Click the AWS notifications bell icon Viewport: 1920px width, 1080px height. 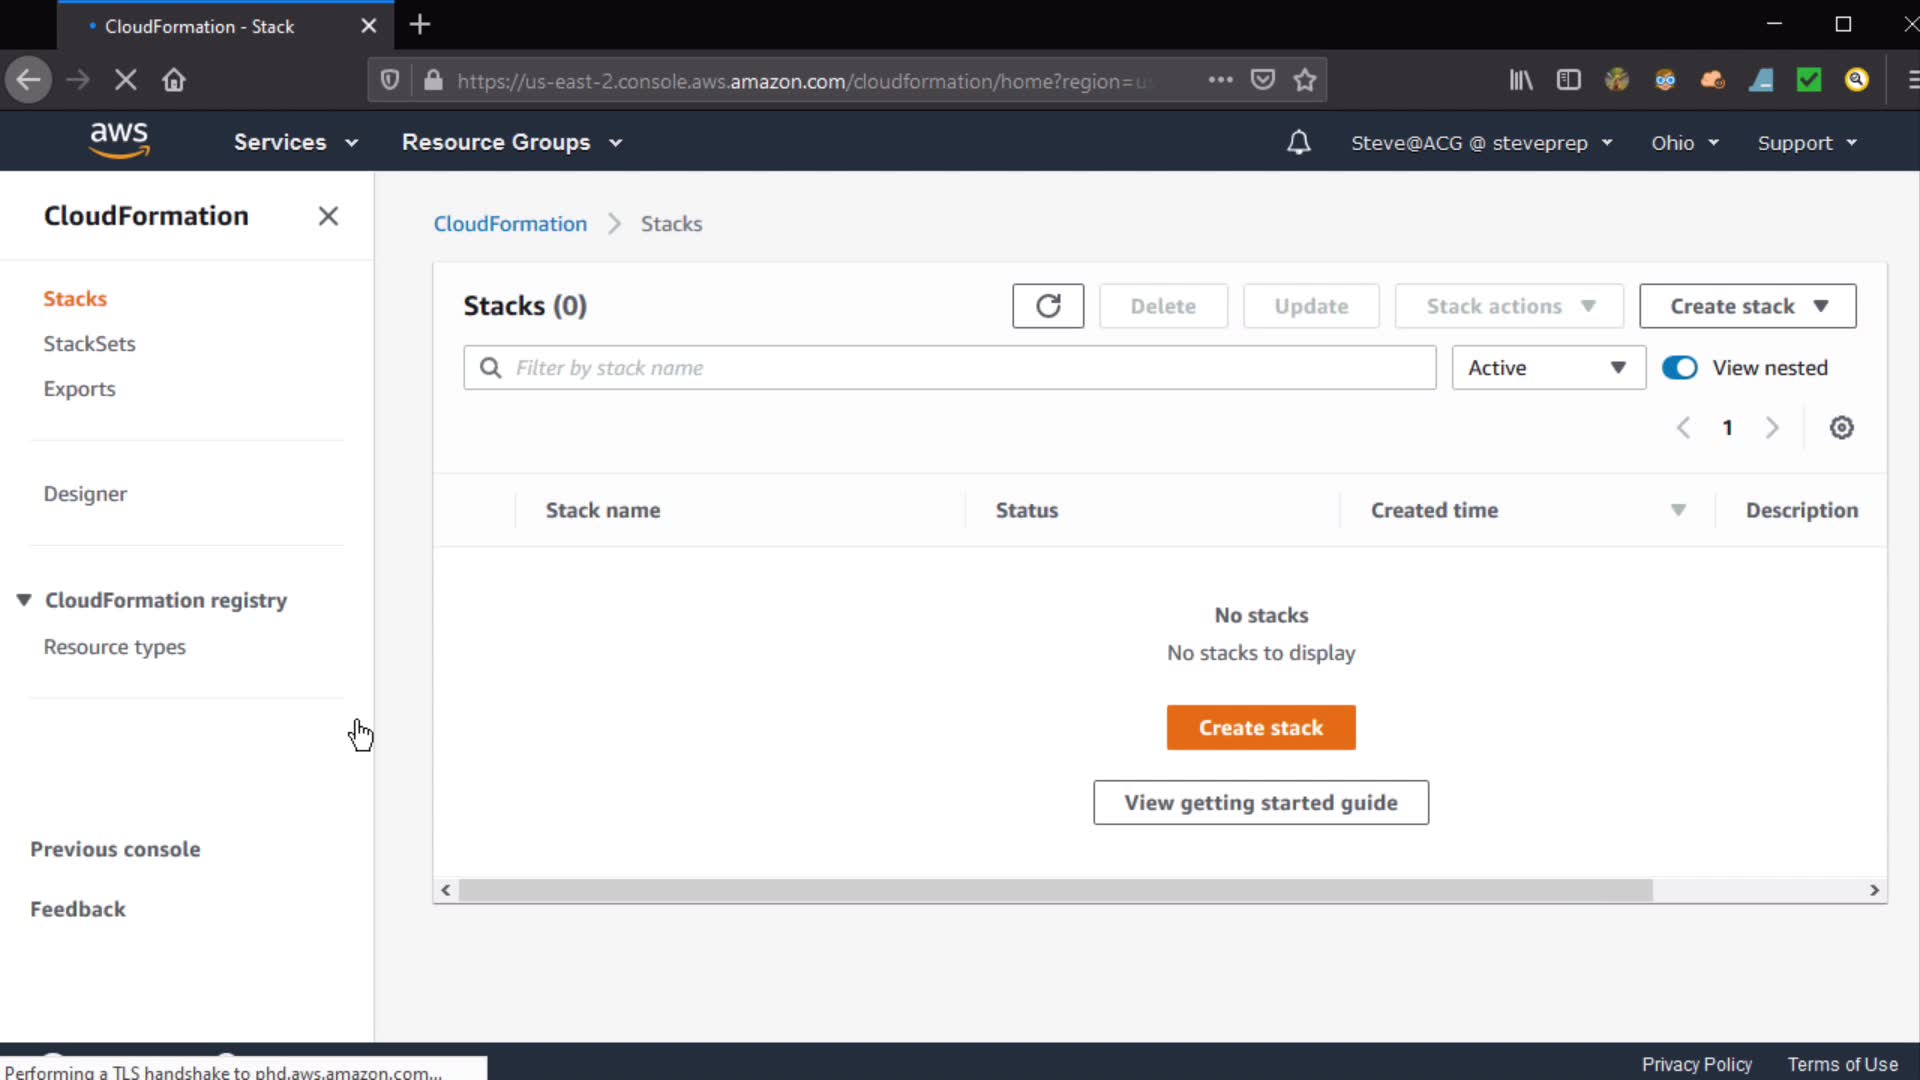click(x=1298, y=143)
